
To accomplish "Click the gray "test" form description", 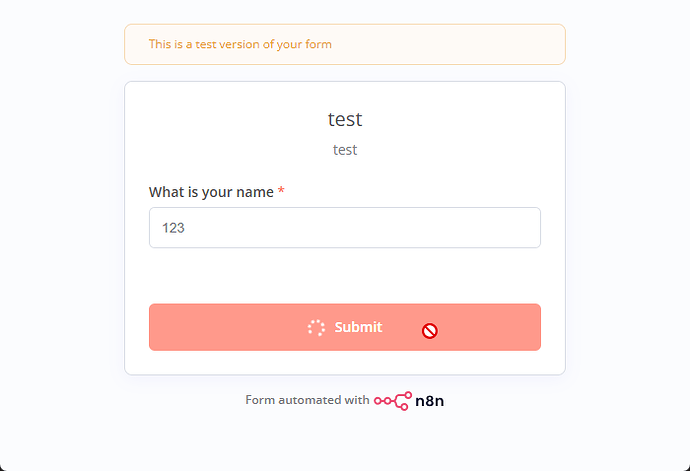I will (x=345, y=150).
